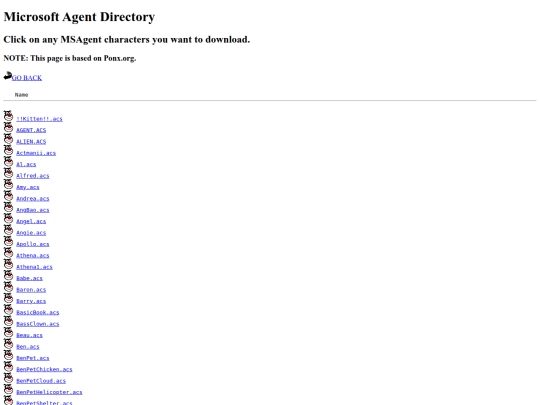Viewport: 540px width, 405px height.
Task: Open the Athena.acs link
Action: (x=33, y=256)
